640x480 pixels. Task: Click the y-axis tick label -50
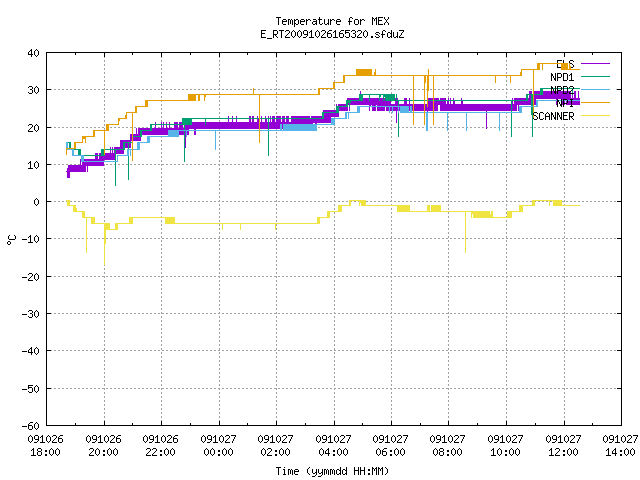pos(31,389)
